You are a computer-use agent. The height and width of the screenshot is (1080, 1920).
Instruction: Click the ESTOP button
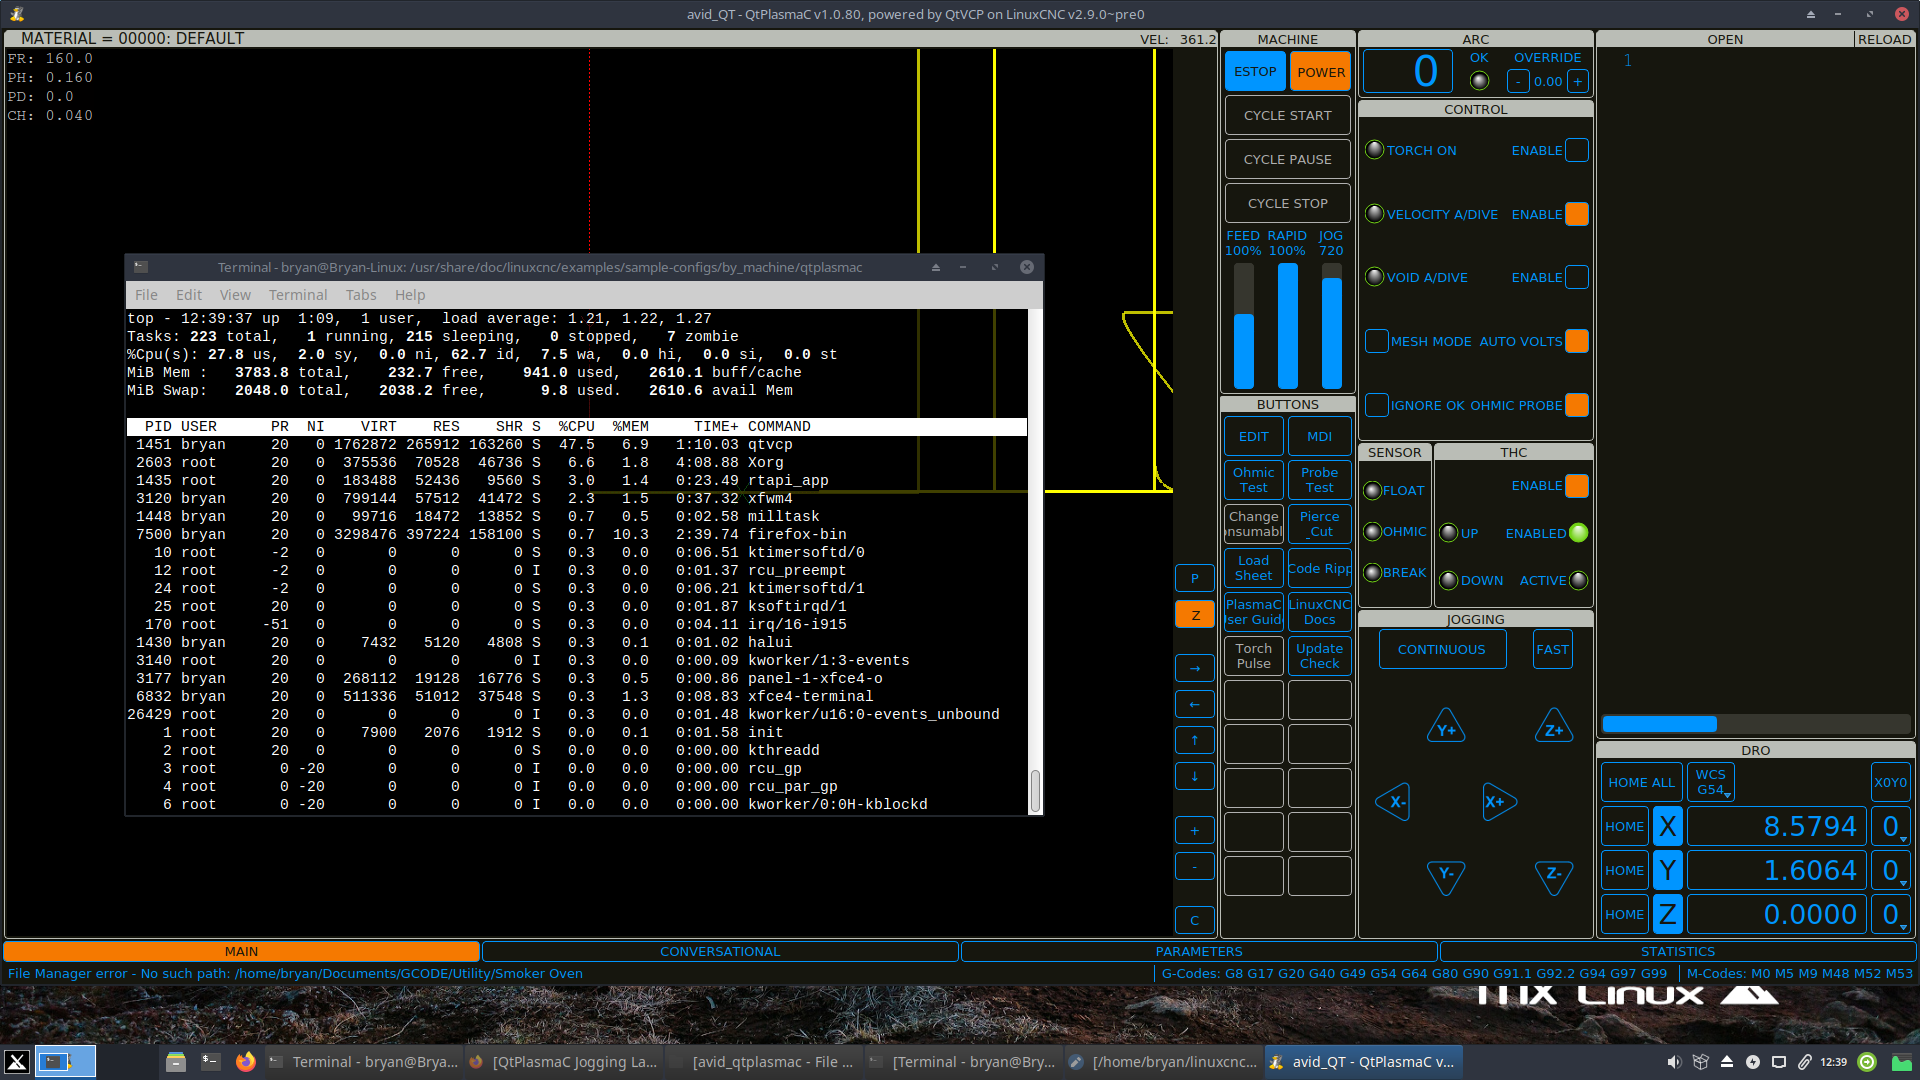(1255, 72)
